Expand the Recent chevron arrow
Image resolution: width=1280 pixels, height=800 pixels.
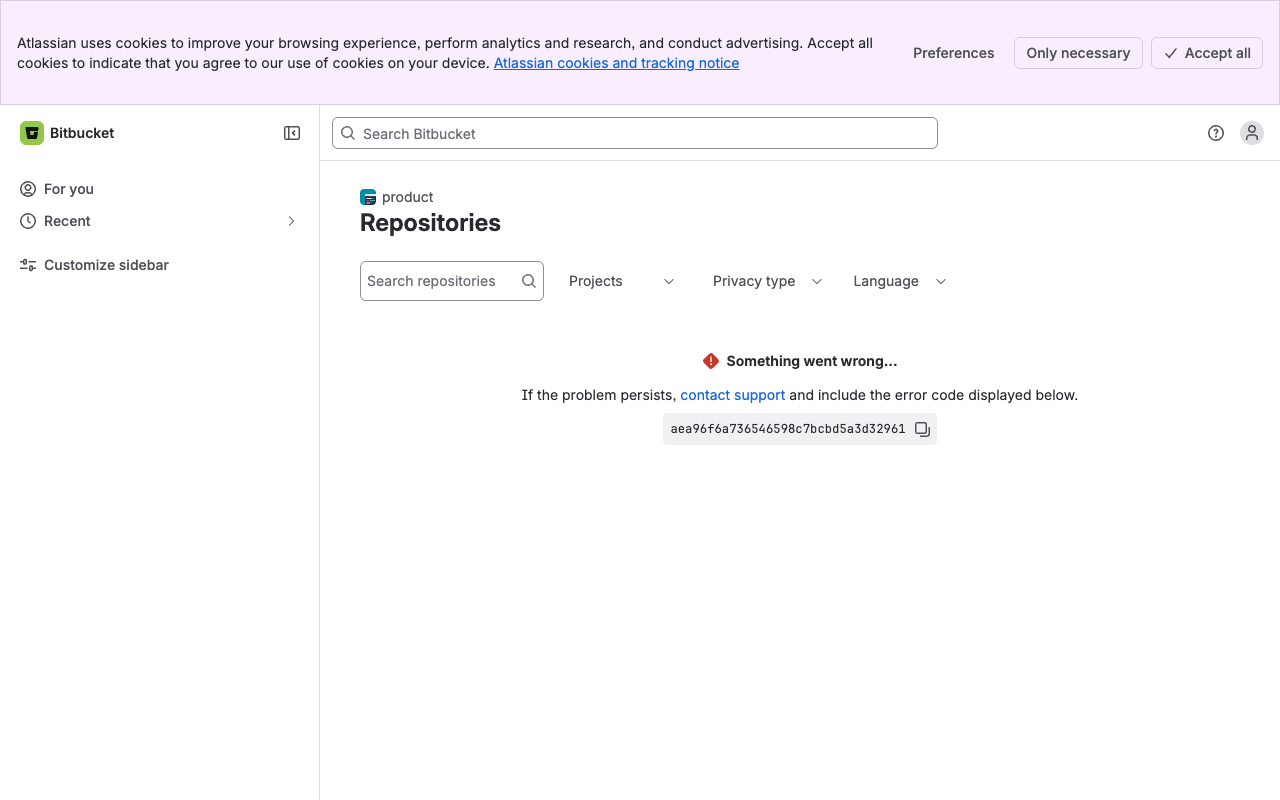coord(291,221)
